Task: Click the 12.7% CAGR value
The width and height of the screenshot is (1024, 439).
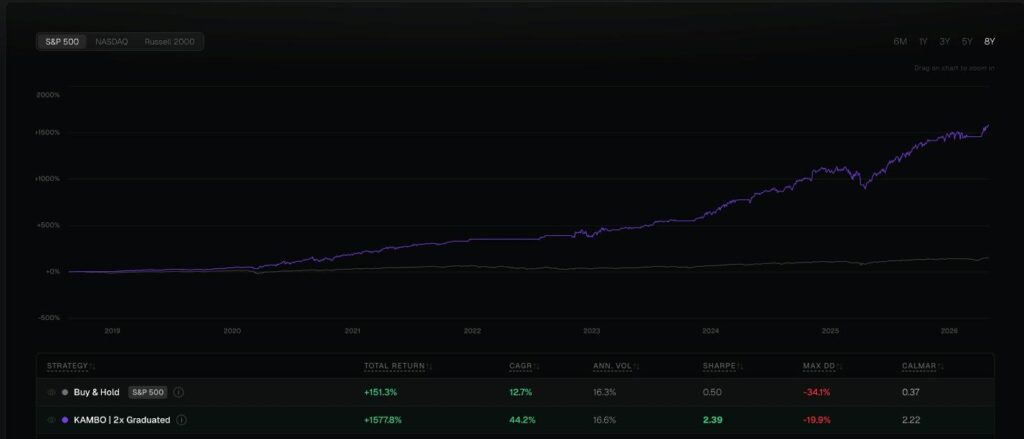Action: 520,393
